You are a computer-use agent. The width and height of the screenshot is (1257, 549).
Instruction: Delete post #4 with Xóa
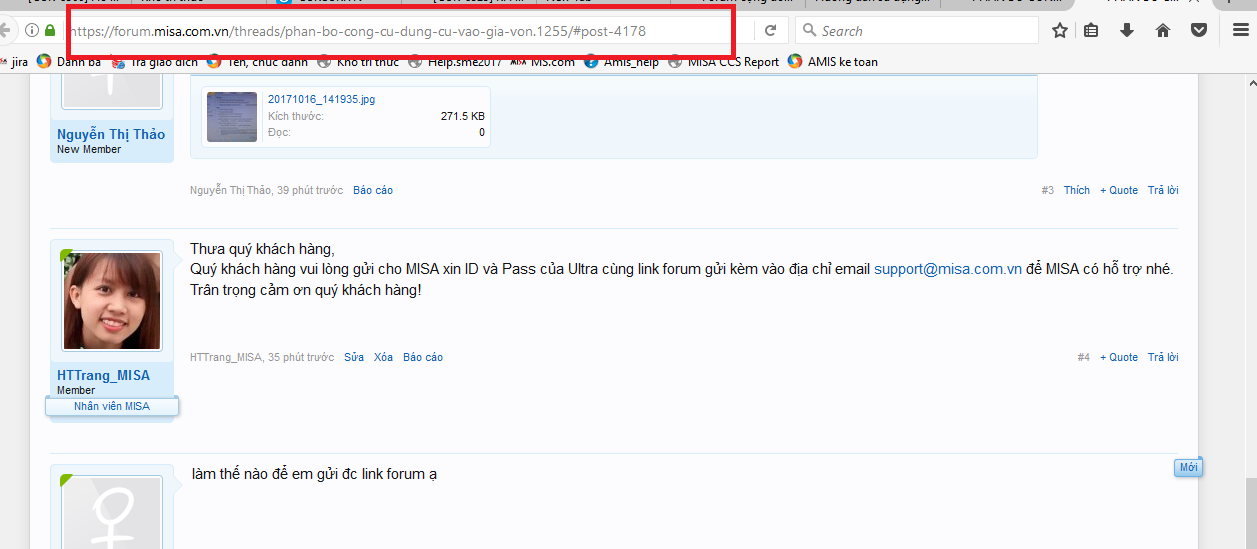[383, 357]
